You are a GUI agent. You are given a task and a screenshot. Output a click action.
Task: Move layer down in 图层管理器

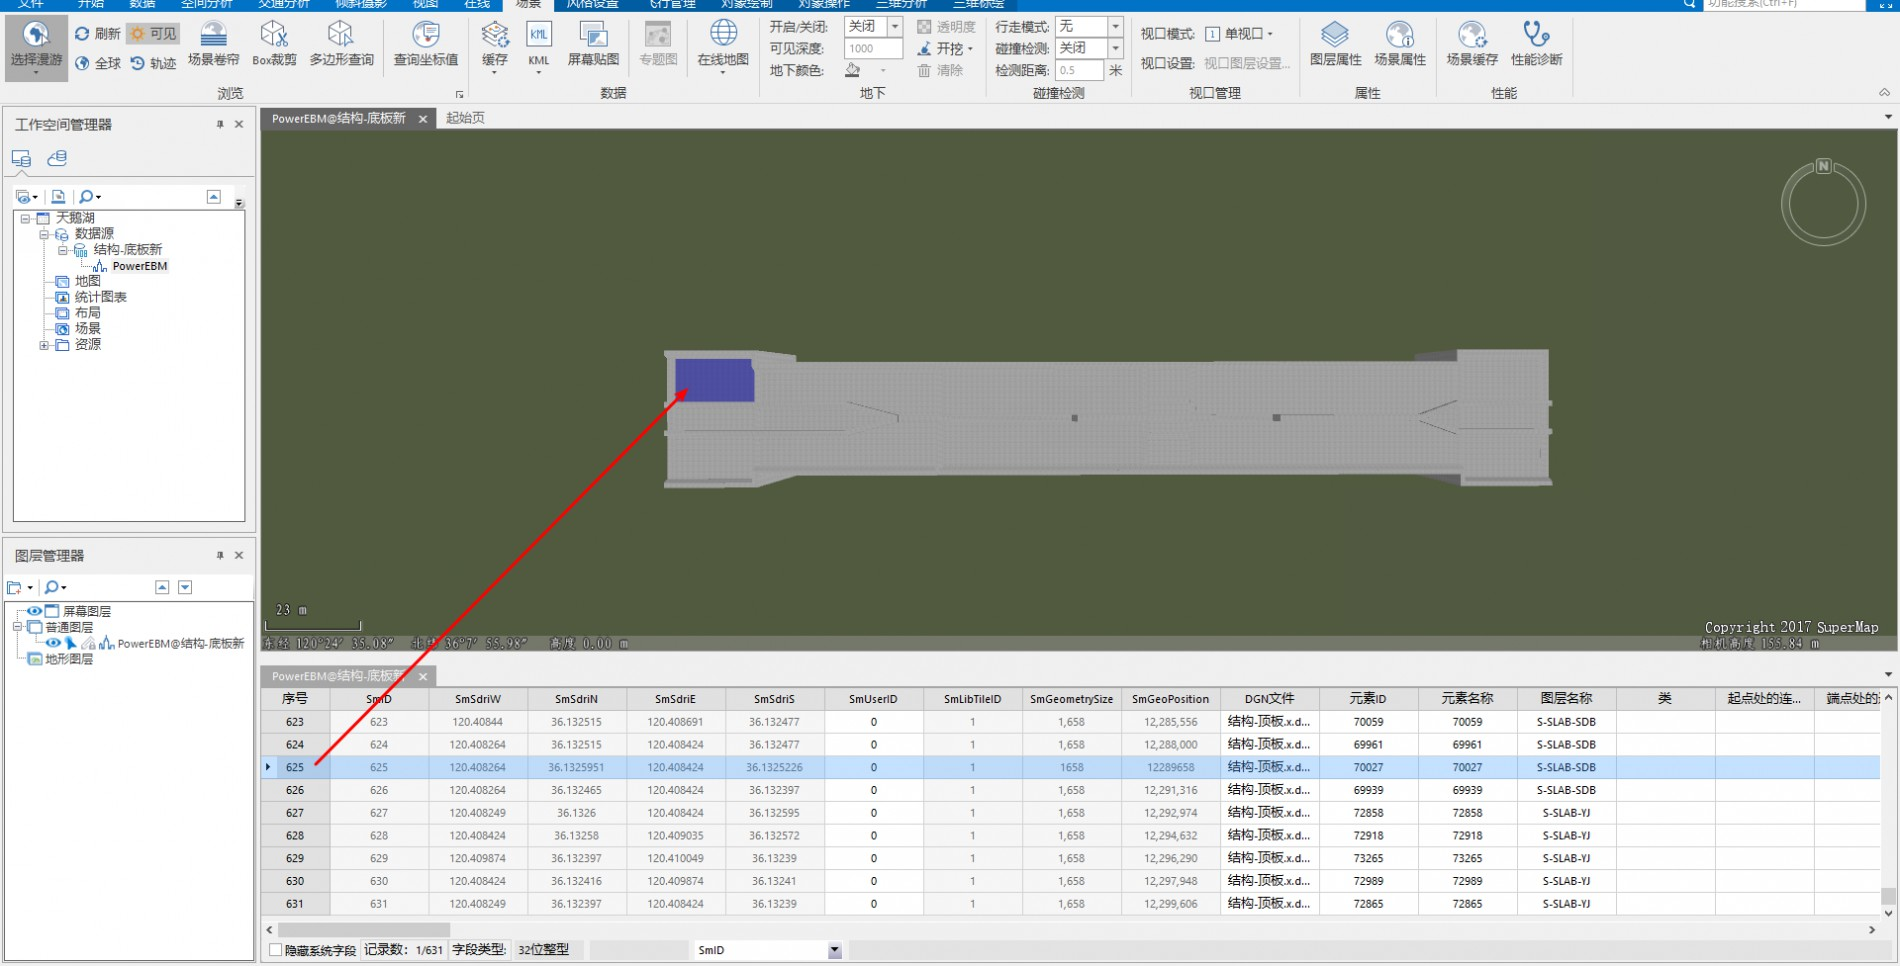[185, 587]
